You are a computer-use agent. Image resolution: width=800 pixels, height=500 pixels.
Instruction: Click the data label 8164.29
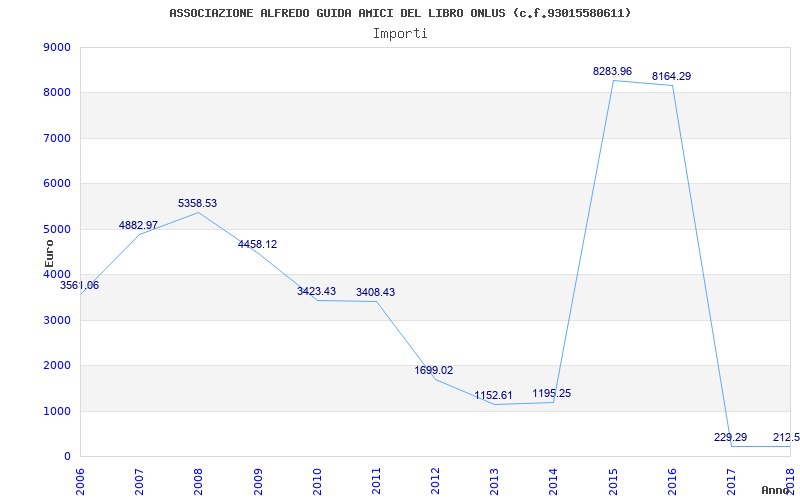(x=671, y=77)
